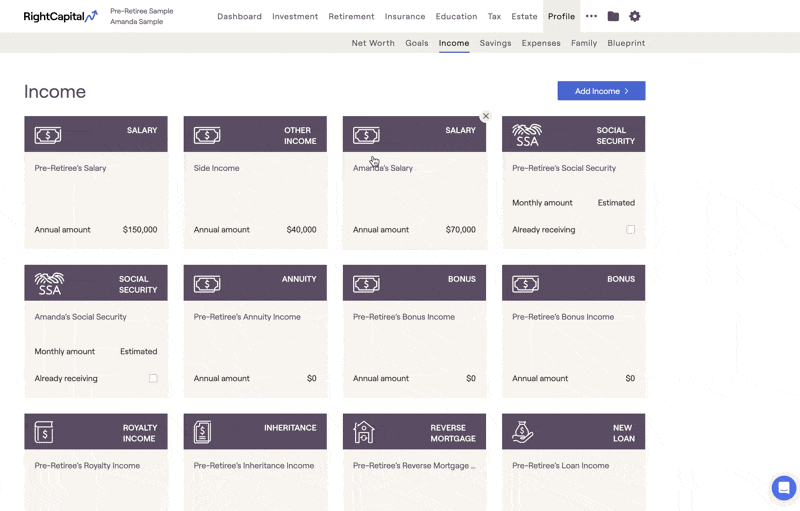Click the Pre-Retiree's Annuity Income label

pyautogui.click(x=247, y=317)
